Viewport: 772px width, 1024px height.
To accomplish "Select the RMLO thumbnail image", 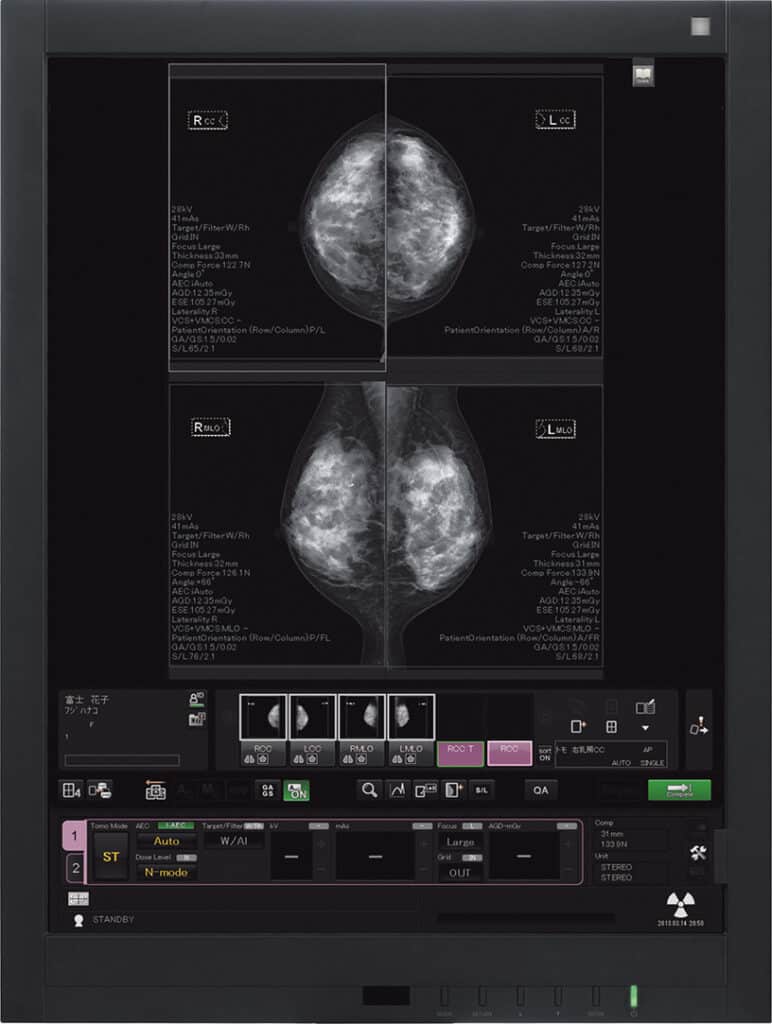I will coord(362,716).
